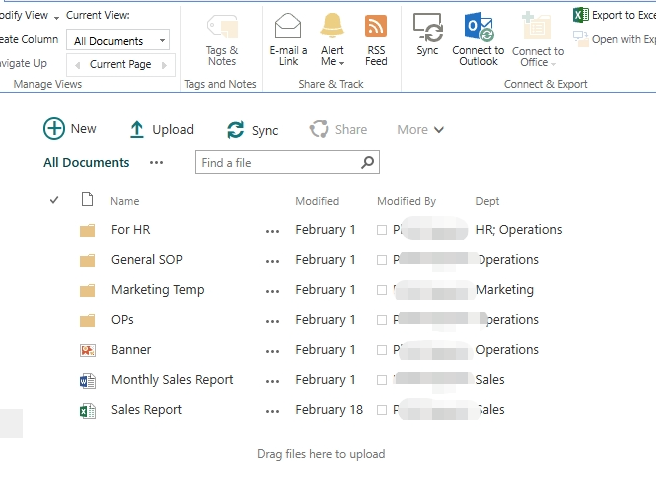Open ellipsis menu for OPs

[x=272, y=322]
